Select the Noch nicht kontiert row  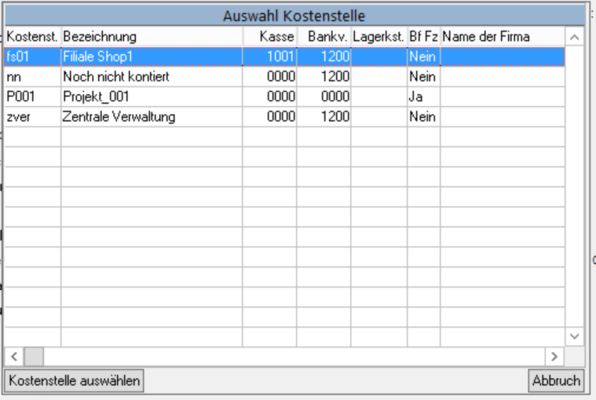point(285,77)
